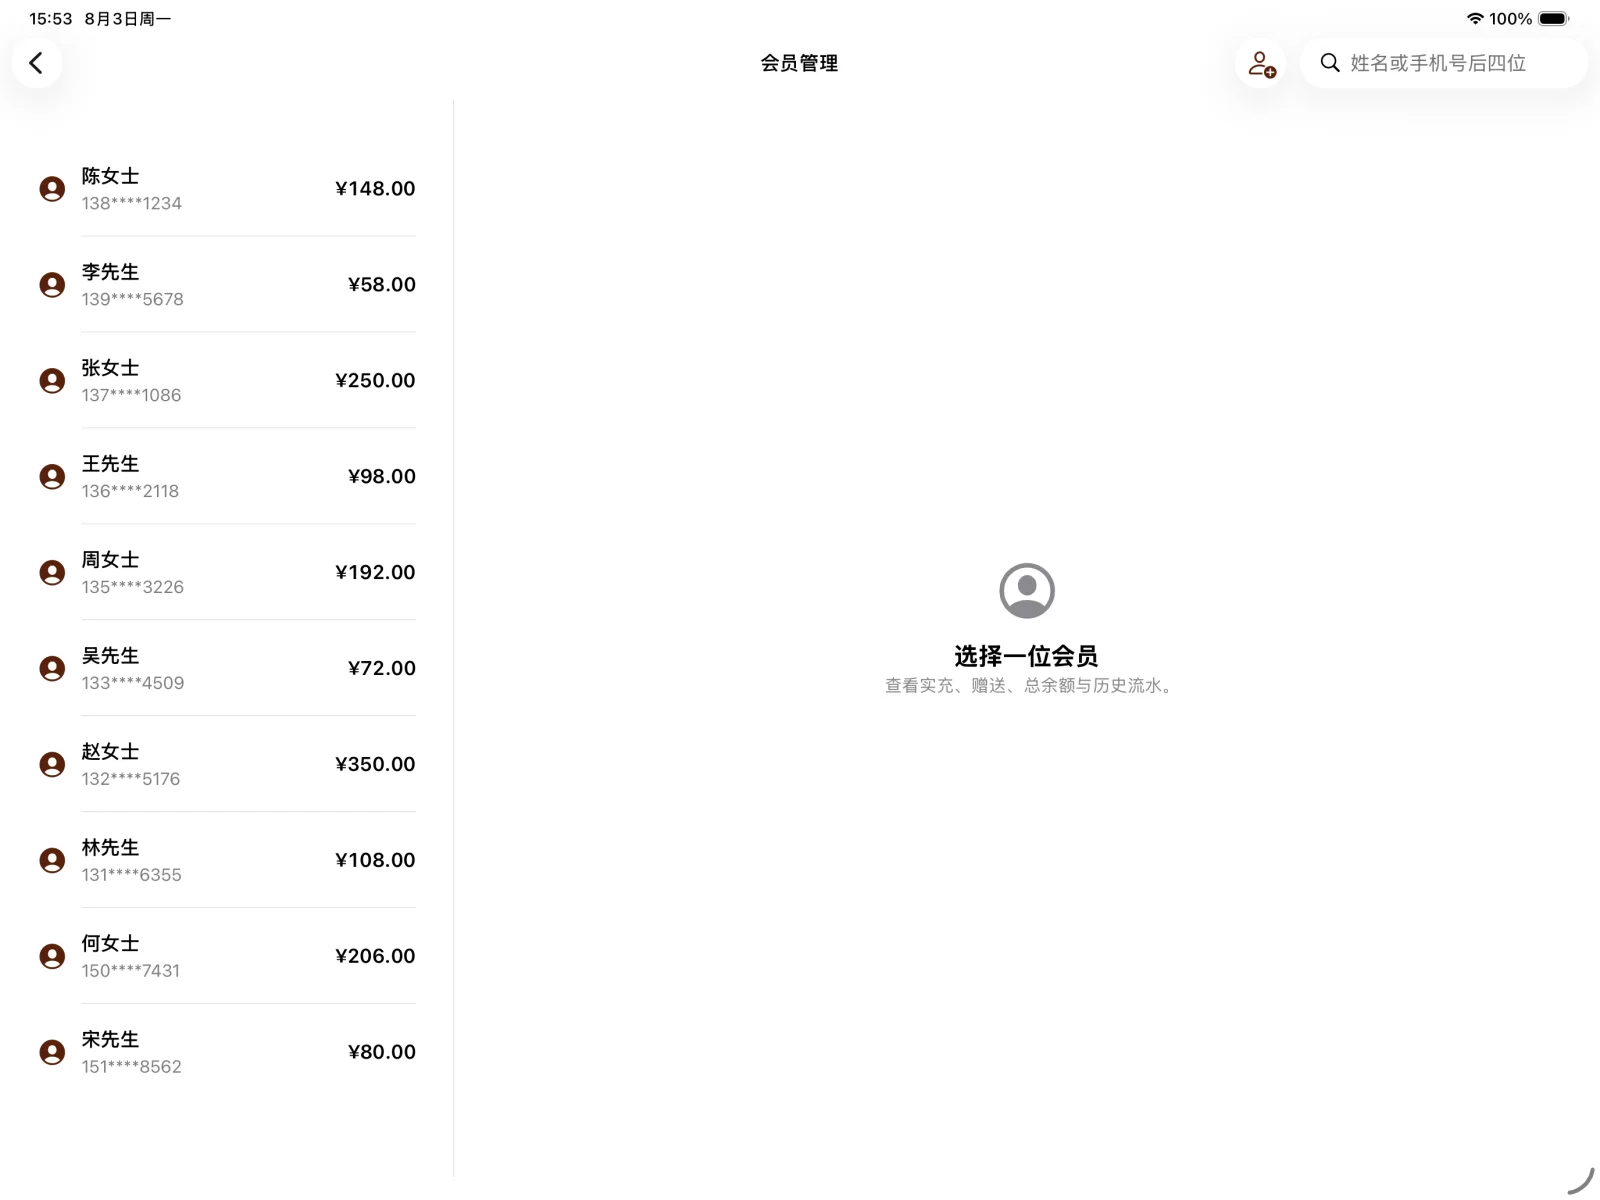Click phone number 133****4509
The image size is (1600, 1200).
tap(133, 684)
